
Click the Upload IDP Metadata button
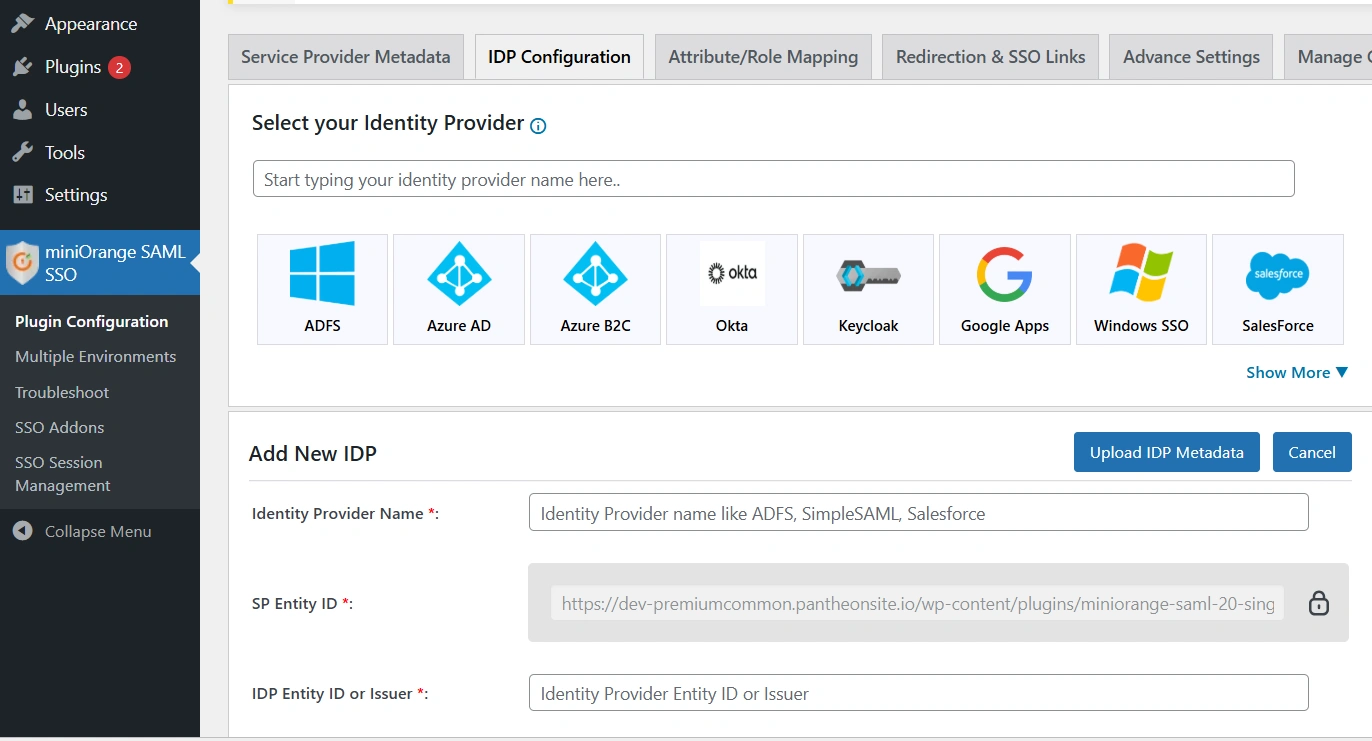click(1167, 452)
